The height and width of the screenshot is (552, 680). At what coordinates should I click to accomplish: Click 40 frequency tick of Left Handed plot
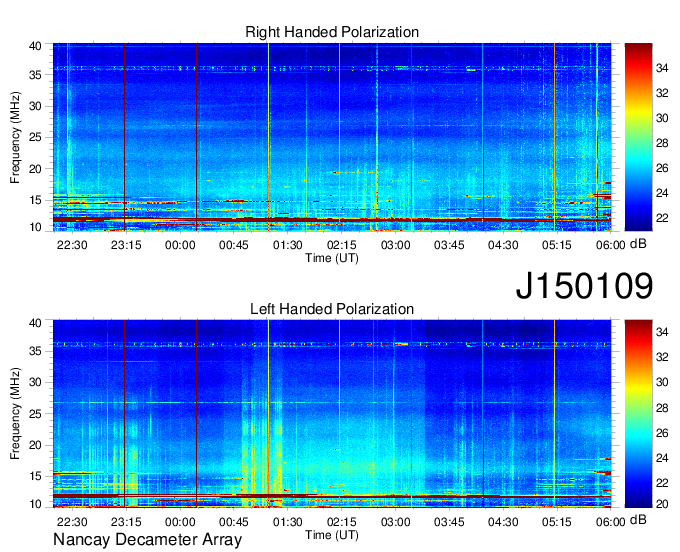(35, 323)
